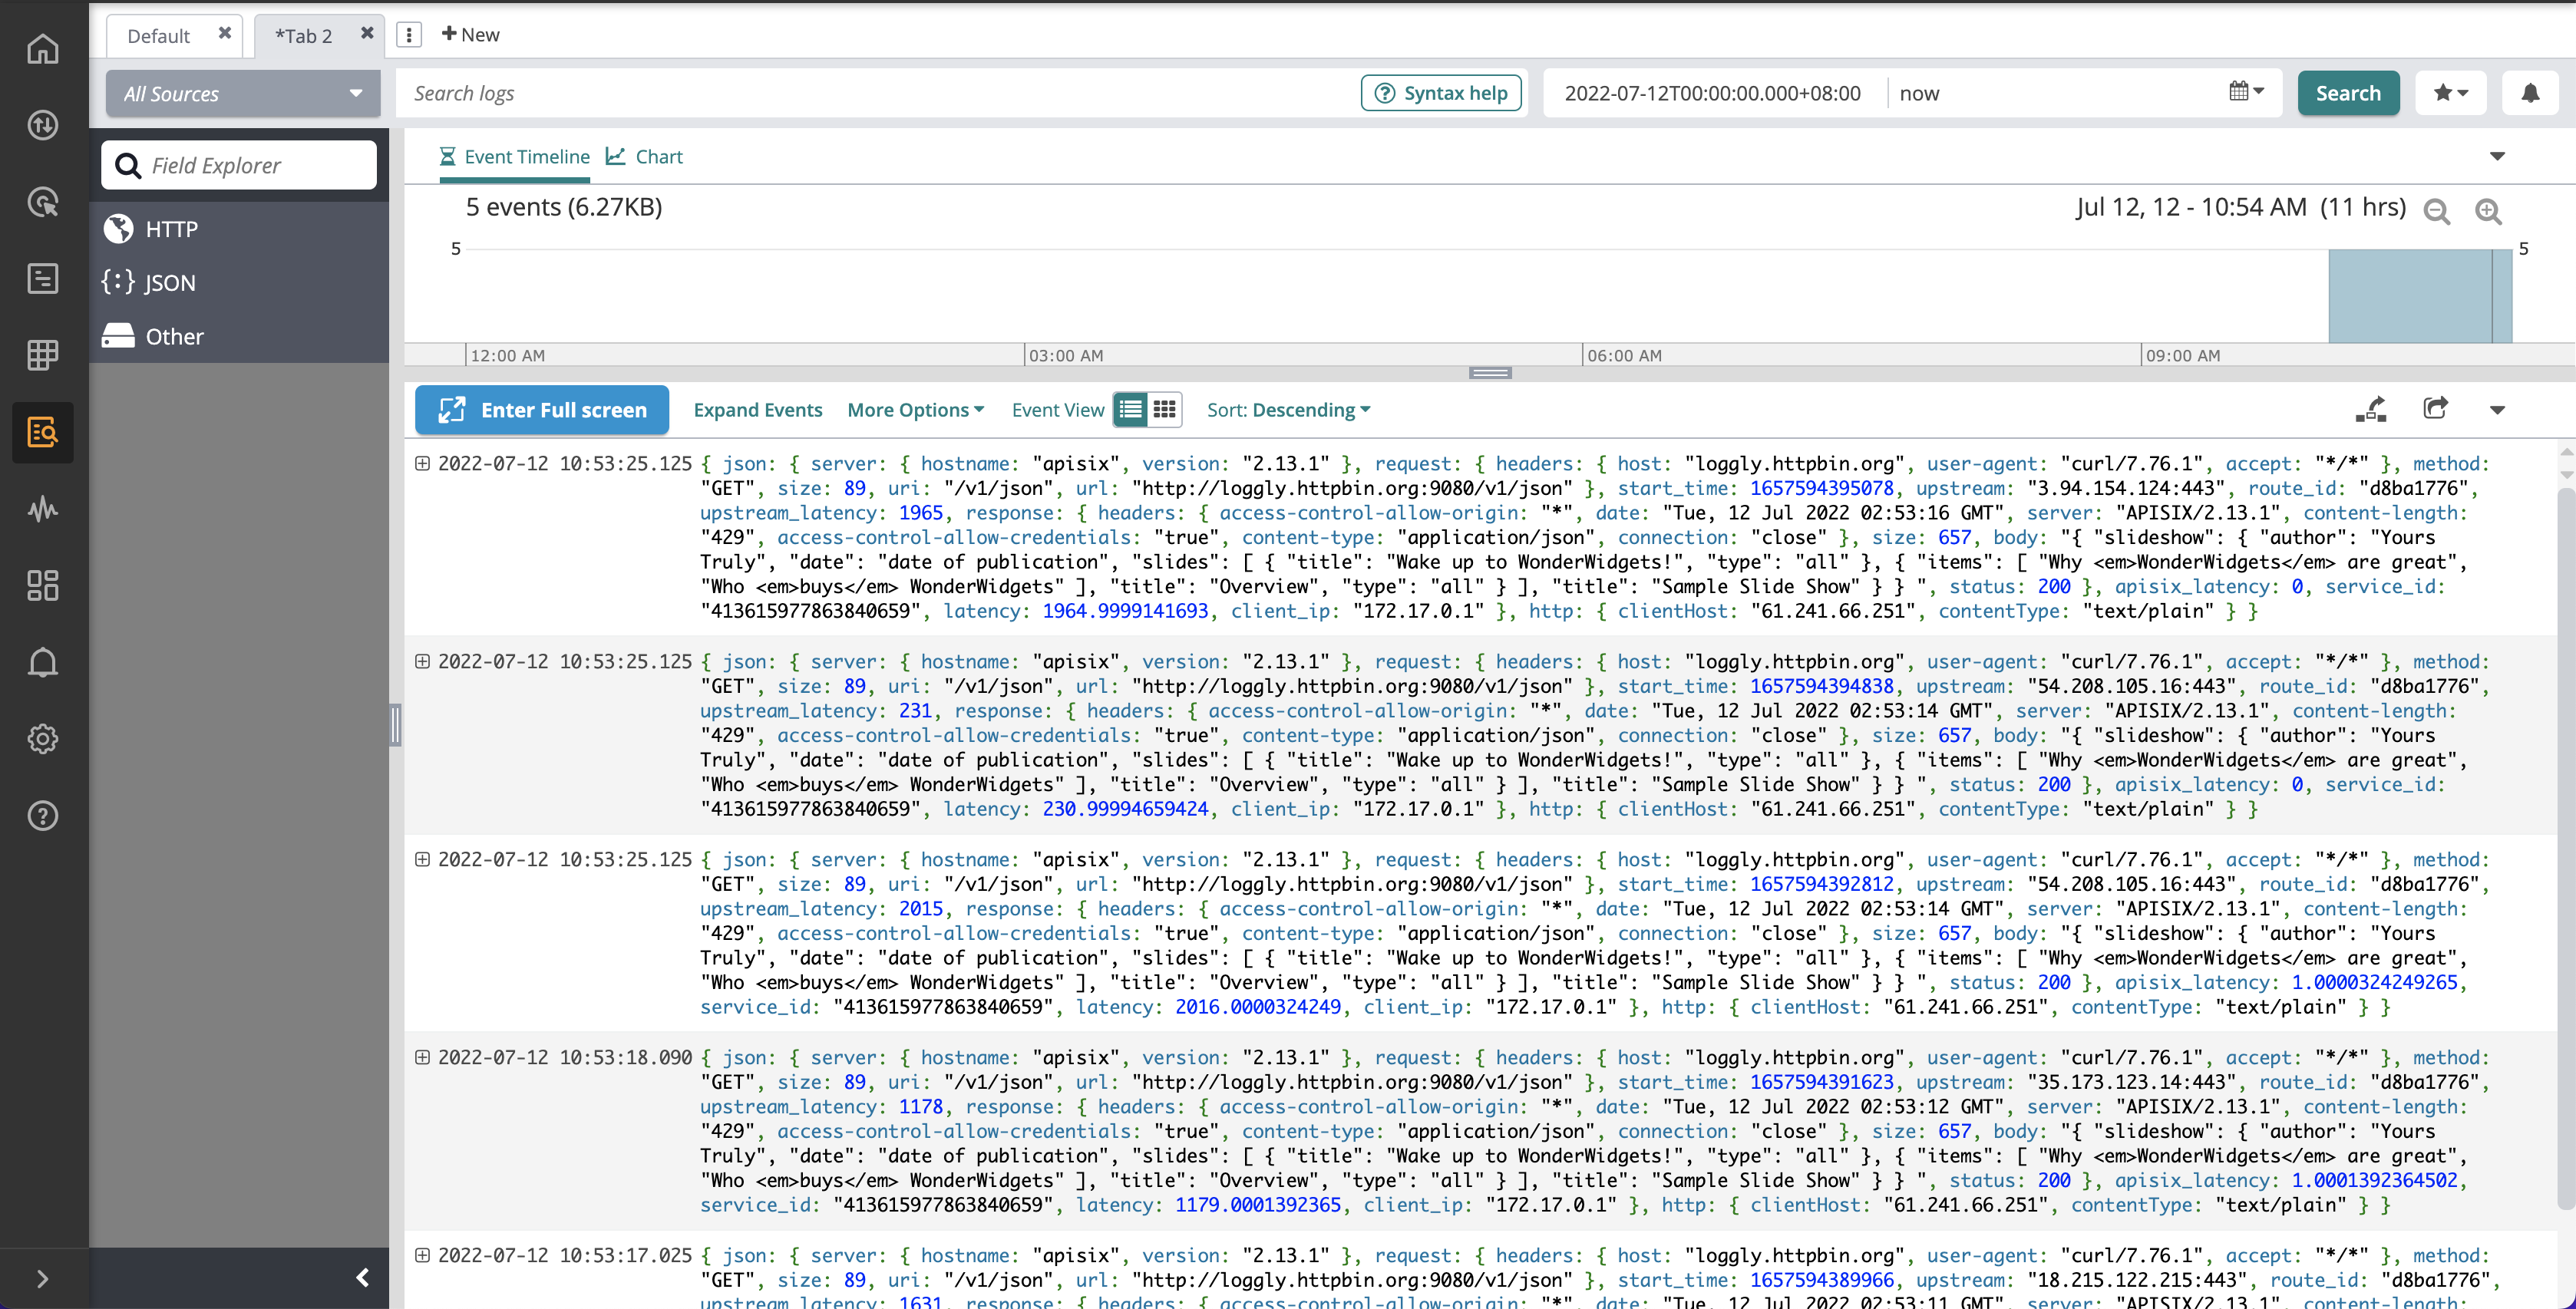
Task: Open More Options dropdown
Action: coord(915,410)
